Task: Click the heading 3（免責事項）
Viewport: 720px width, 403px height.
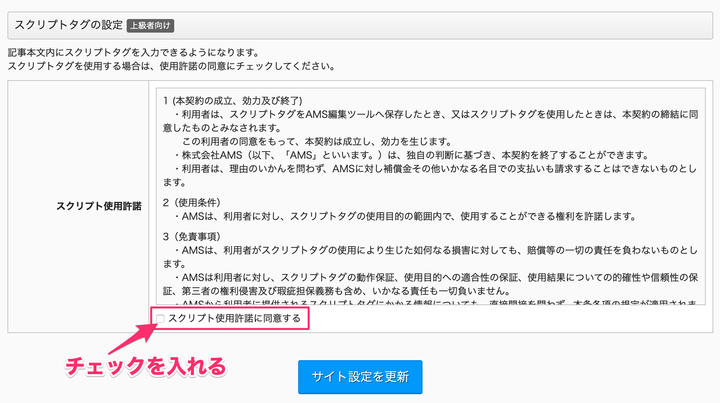Action: tap(192, 236)
